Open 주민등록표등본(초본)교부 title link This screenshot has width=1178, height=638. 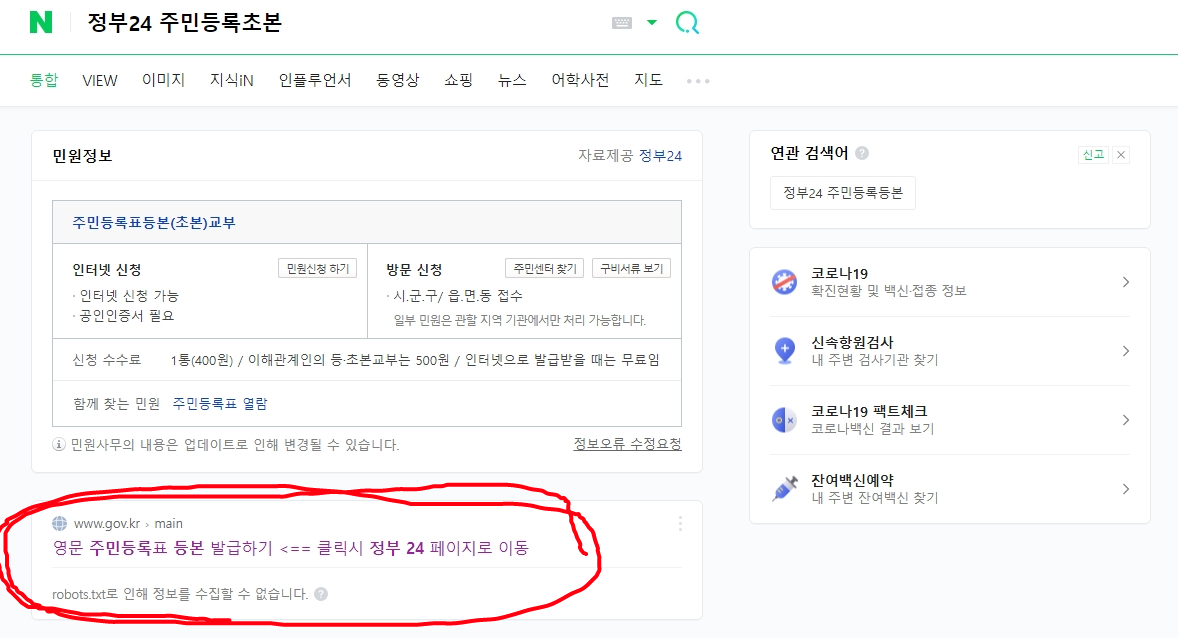(154, 222)
